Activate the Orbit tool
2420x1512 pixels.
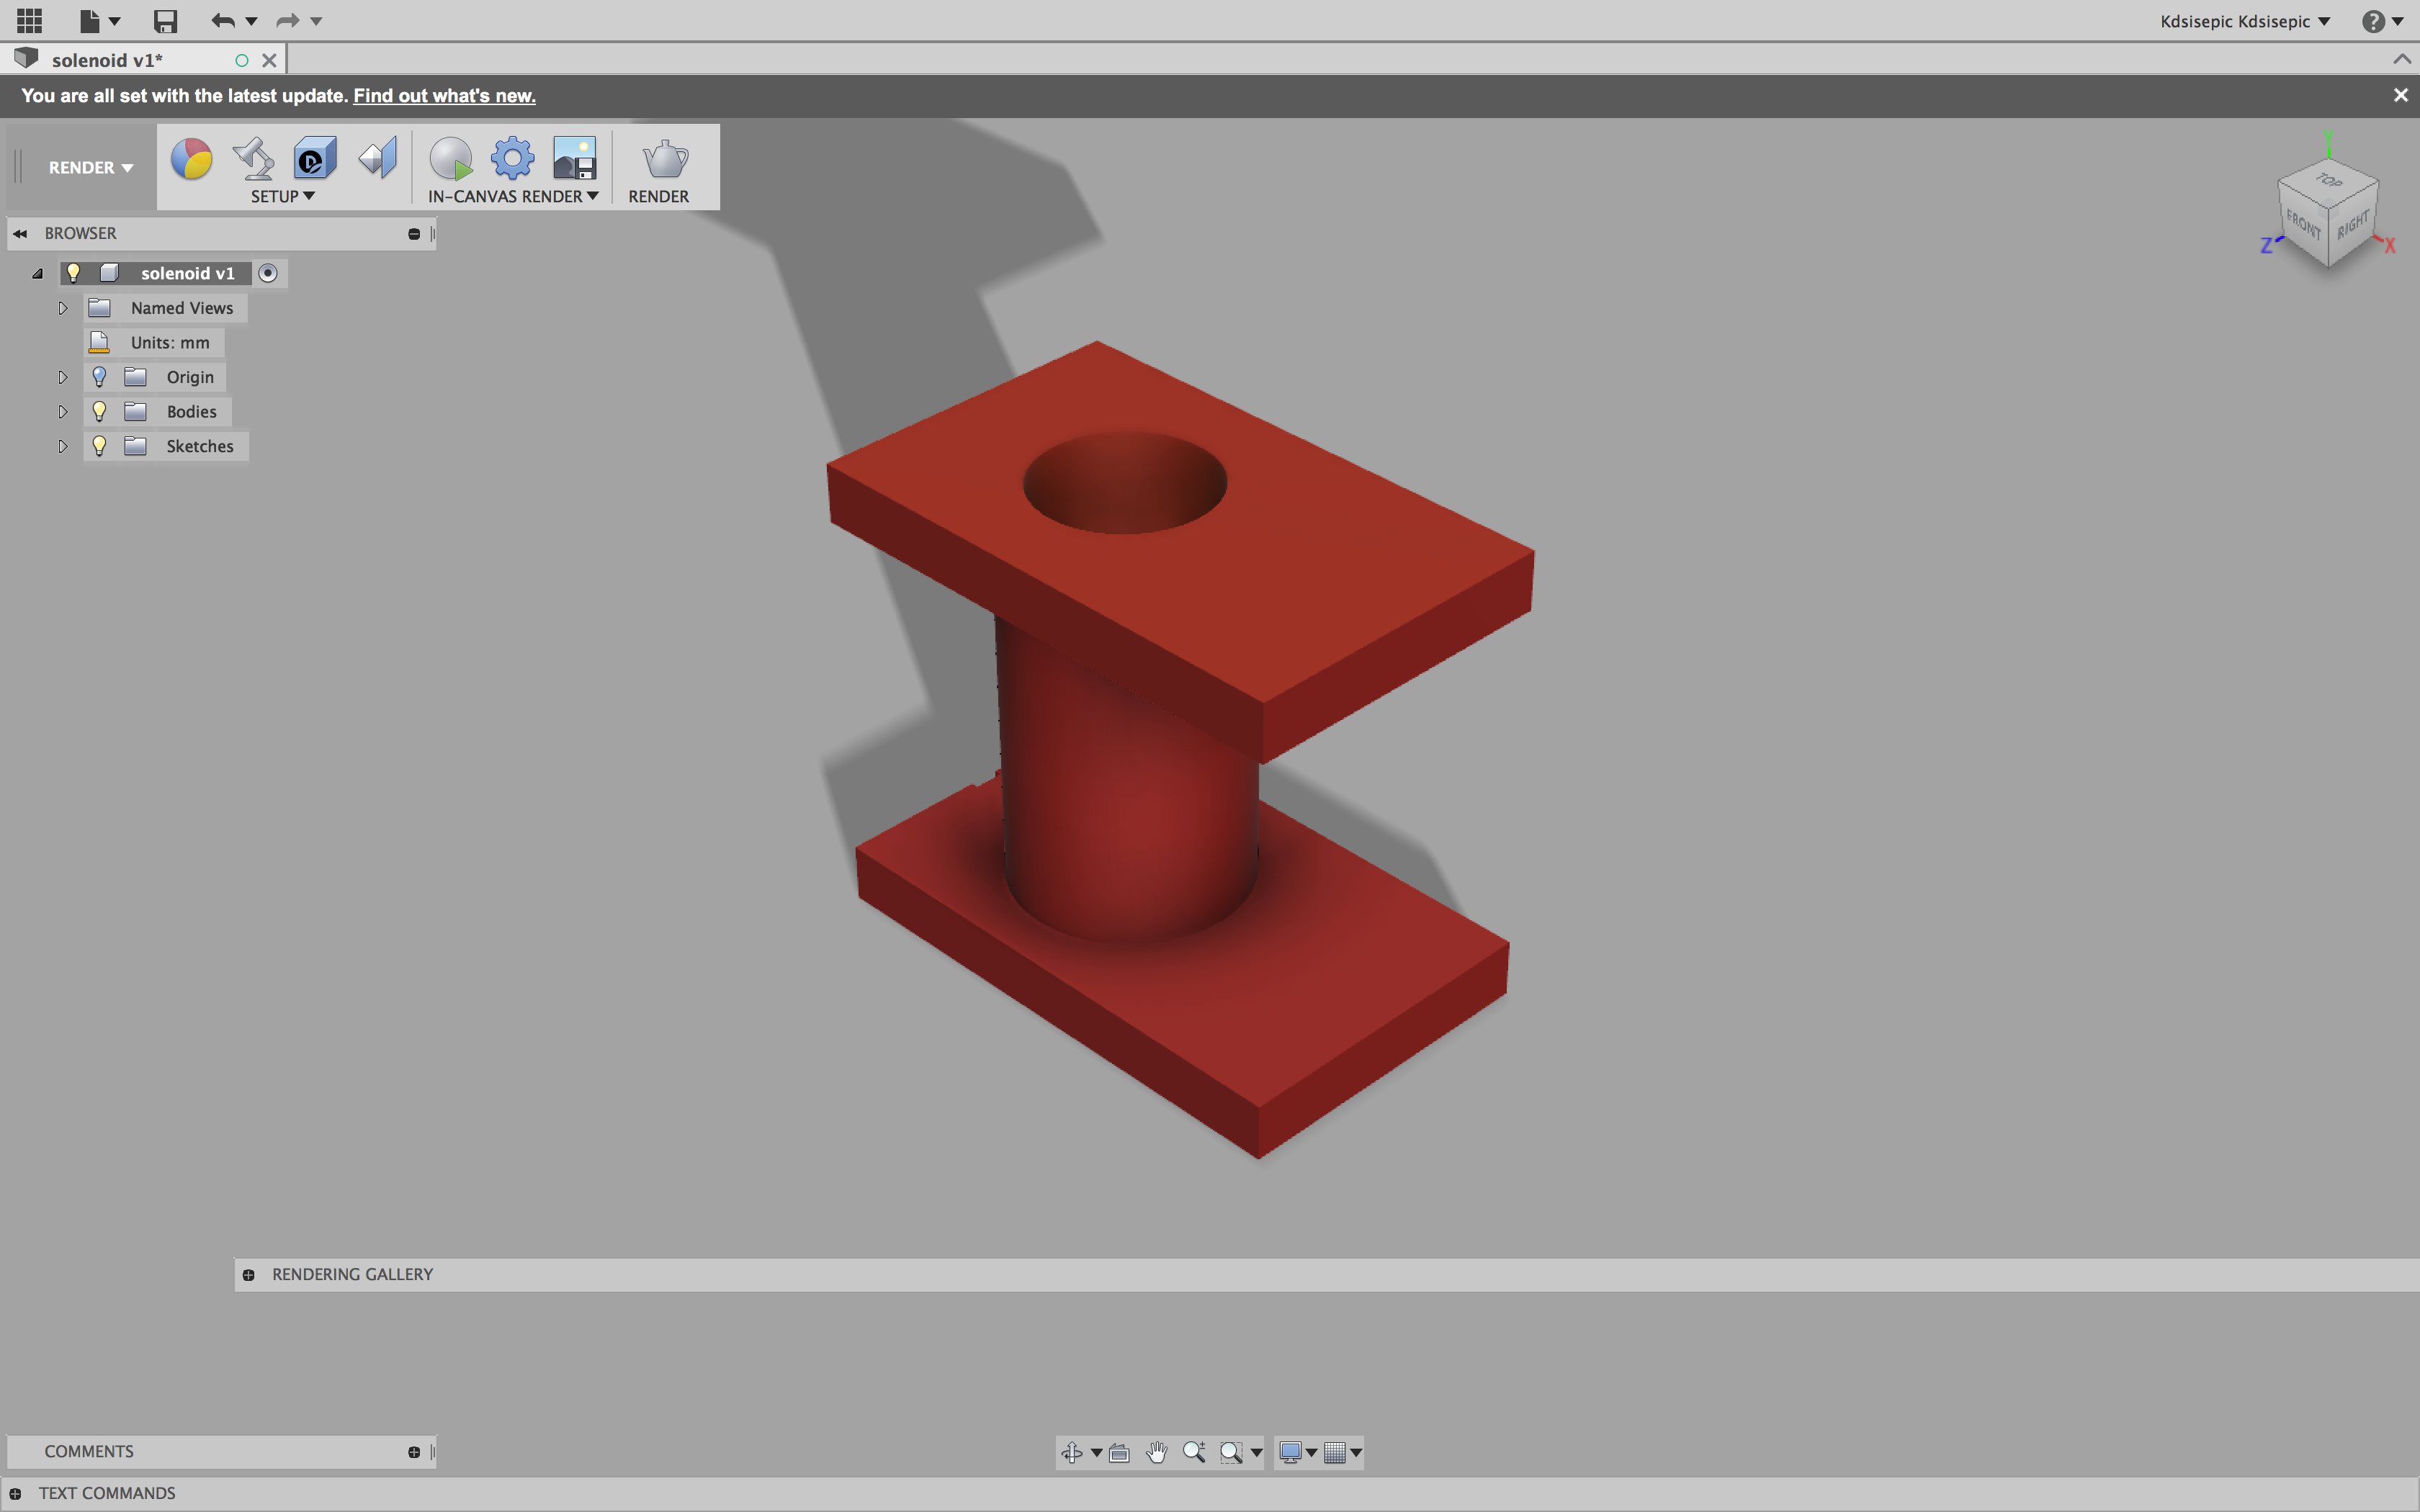(1073, 1452)
